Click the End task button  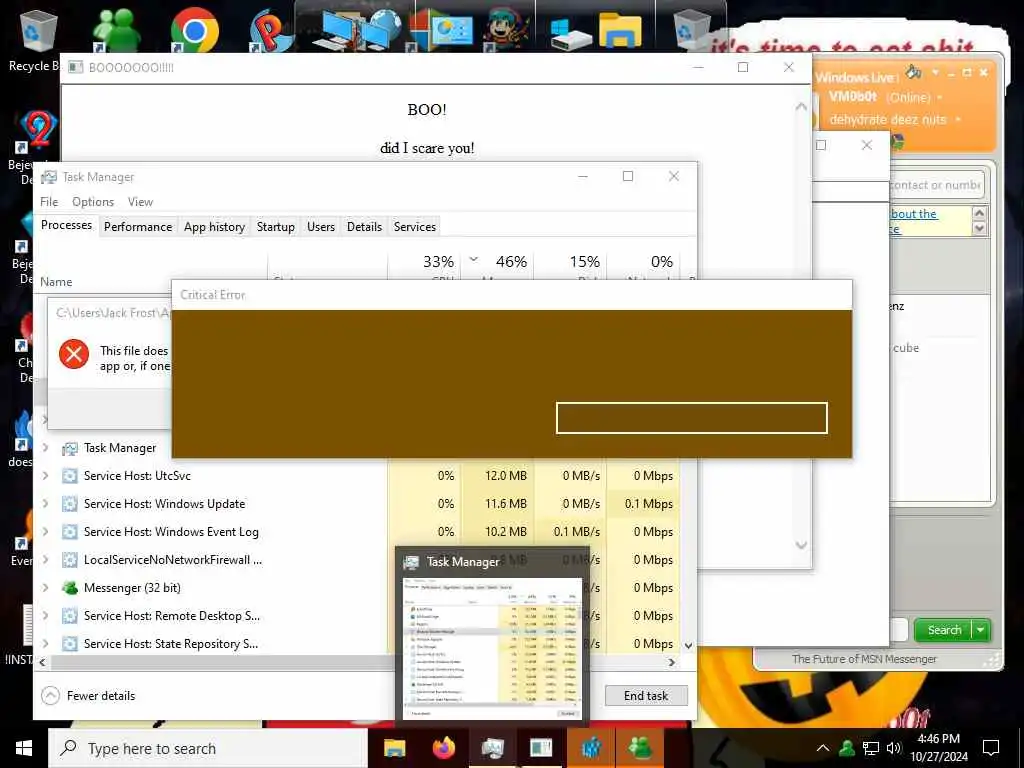pyautogui.click(x=646, y=696)
